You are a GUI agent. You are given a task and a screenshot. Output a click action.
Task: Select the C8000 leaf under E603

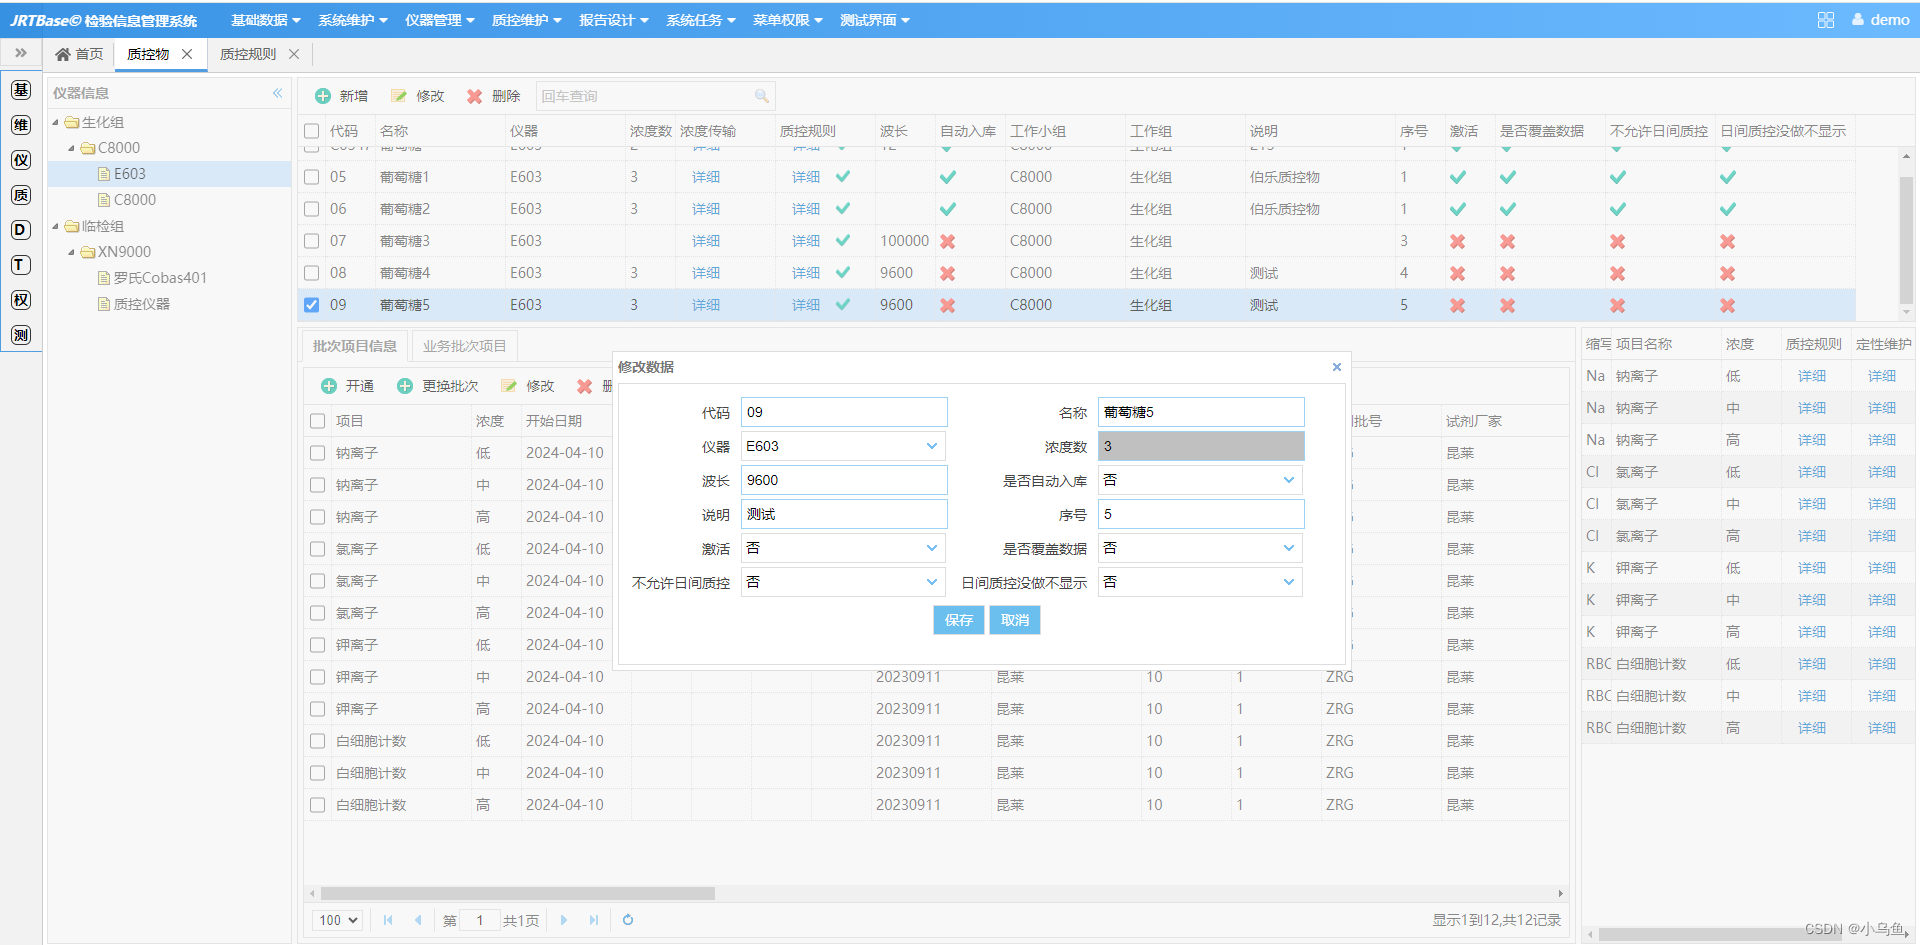(134, 200)
